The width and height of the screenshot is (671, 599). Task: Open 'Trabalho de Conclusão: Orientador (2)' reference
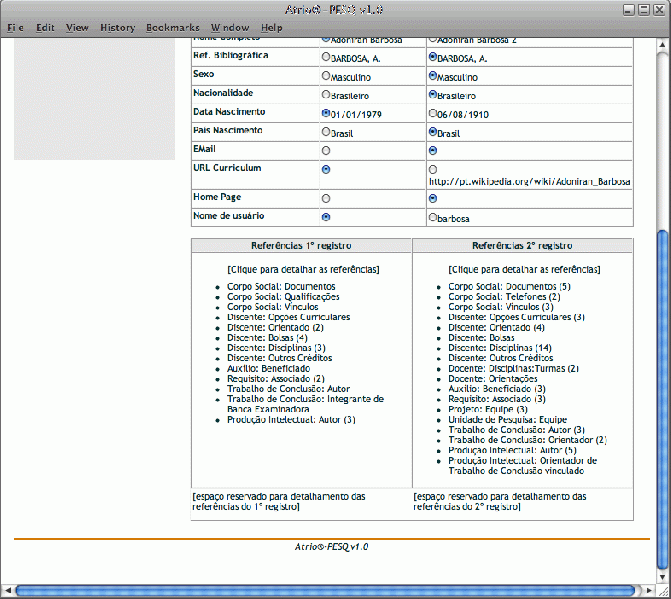(527, 440)
